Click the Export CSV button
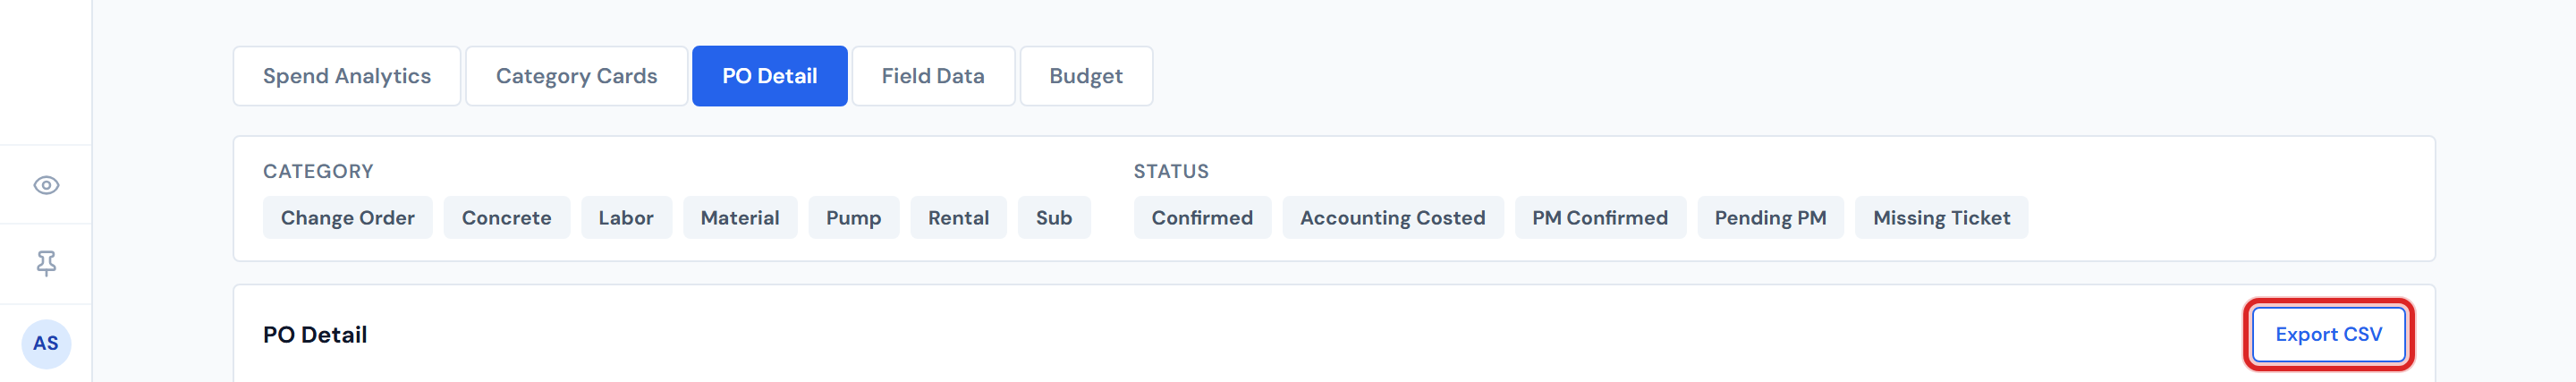 2327,335
